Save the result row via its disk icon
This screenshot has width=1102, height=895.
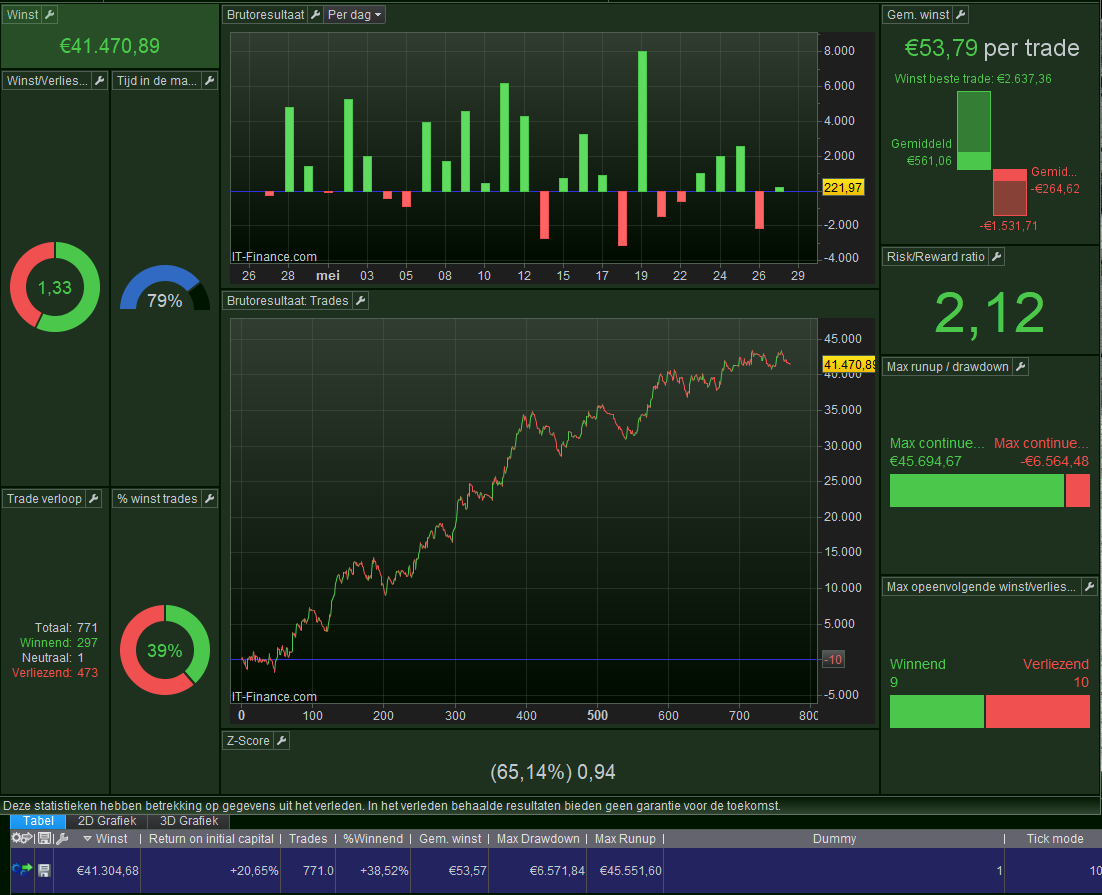click(x=44, y=871)
